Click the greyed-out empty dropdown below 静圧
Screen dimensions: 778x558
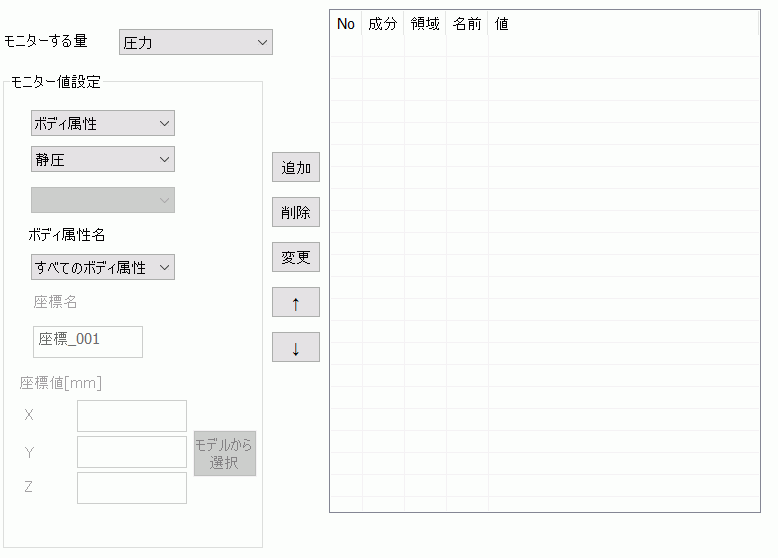(x=103, y=200)
